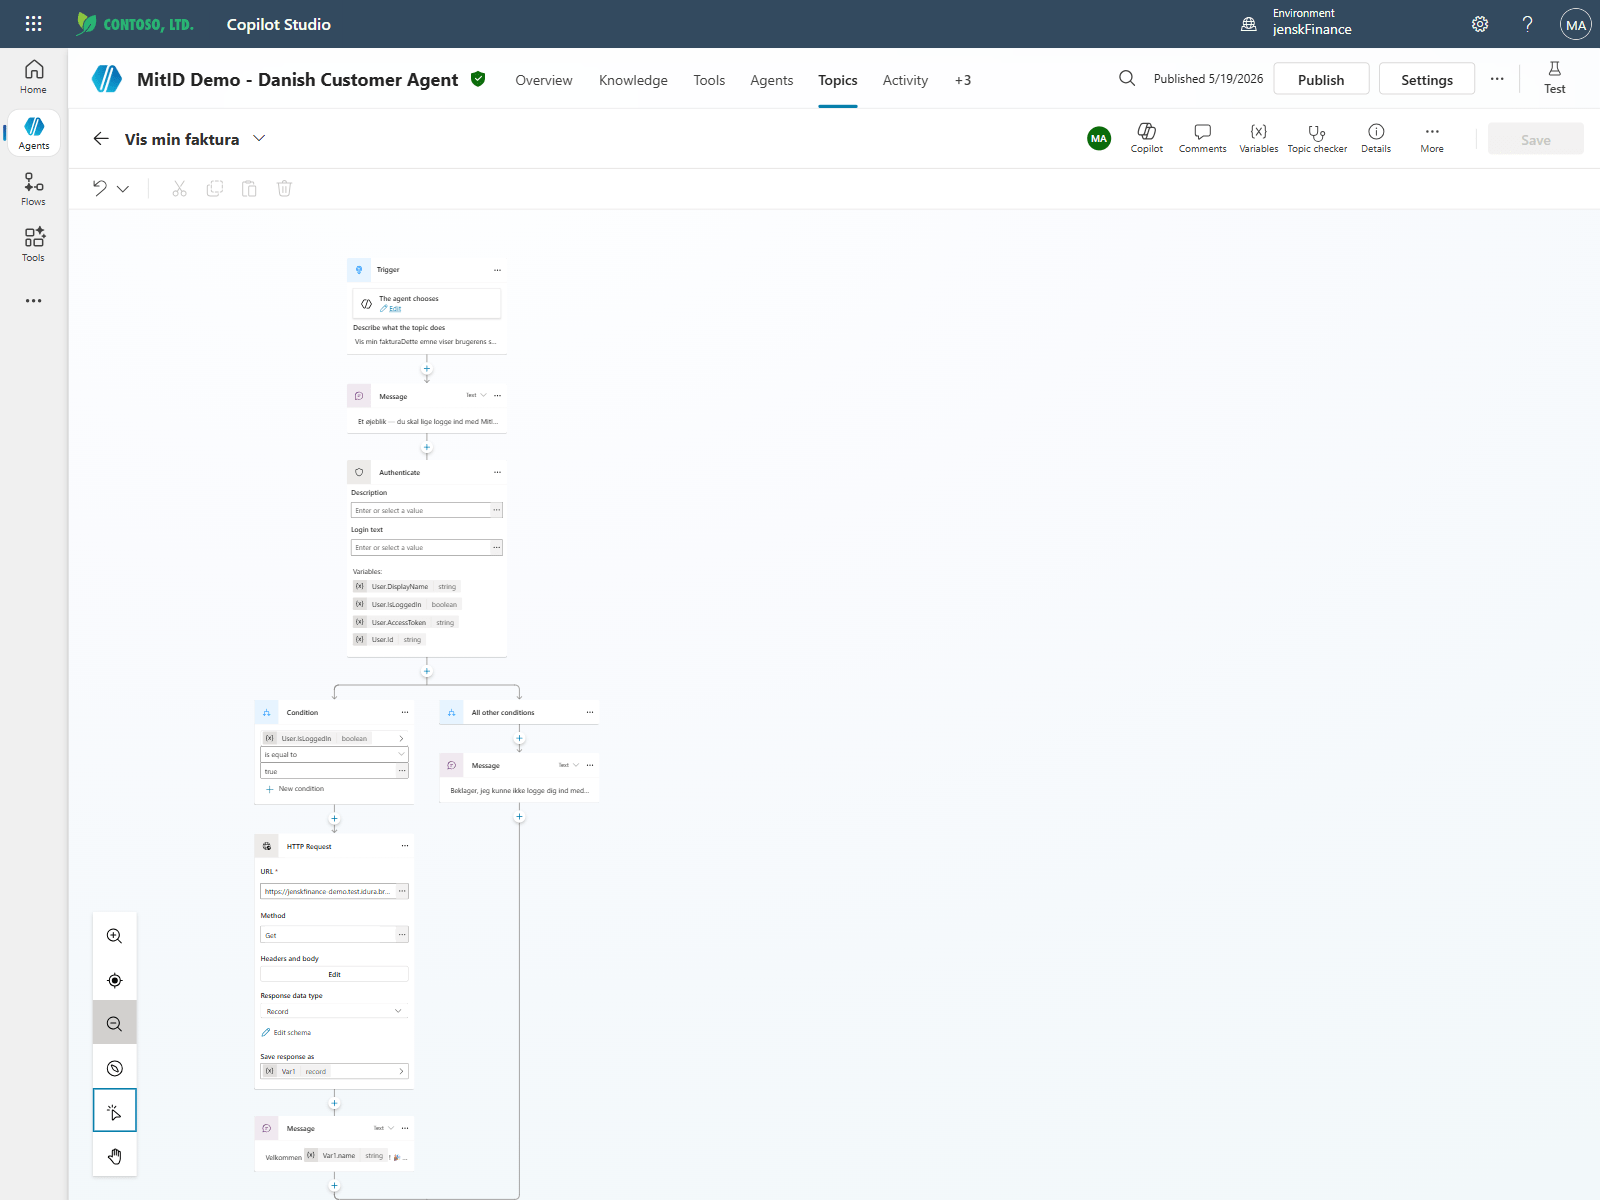Viewport: 1600px width, 1200px height.
Task: Open the 'is equal to' operator dropdown
Action: (334, 754)
